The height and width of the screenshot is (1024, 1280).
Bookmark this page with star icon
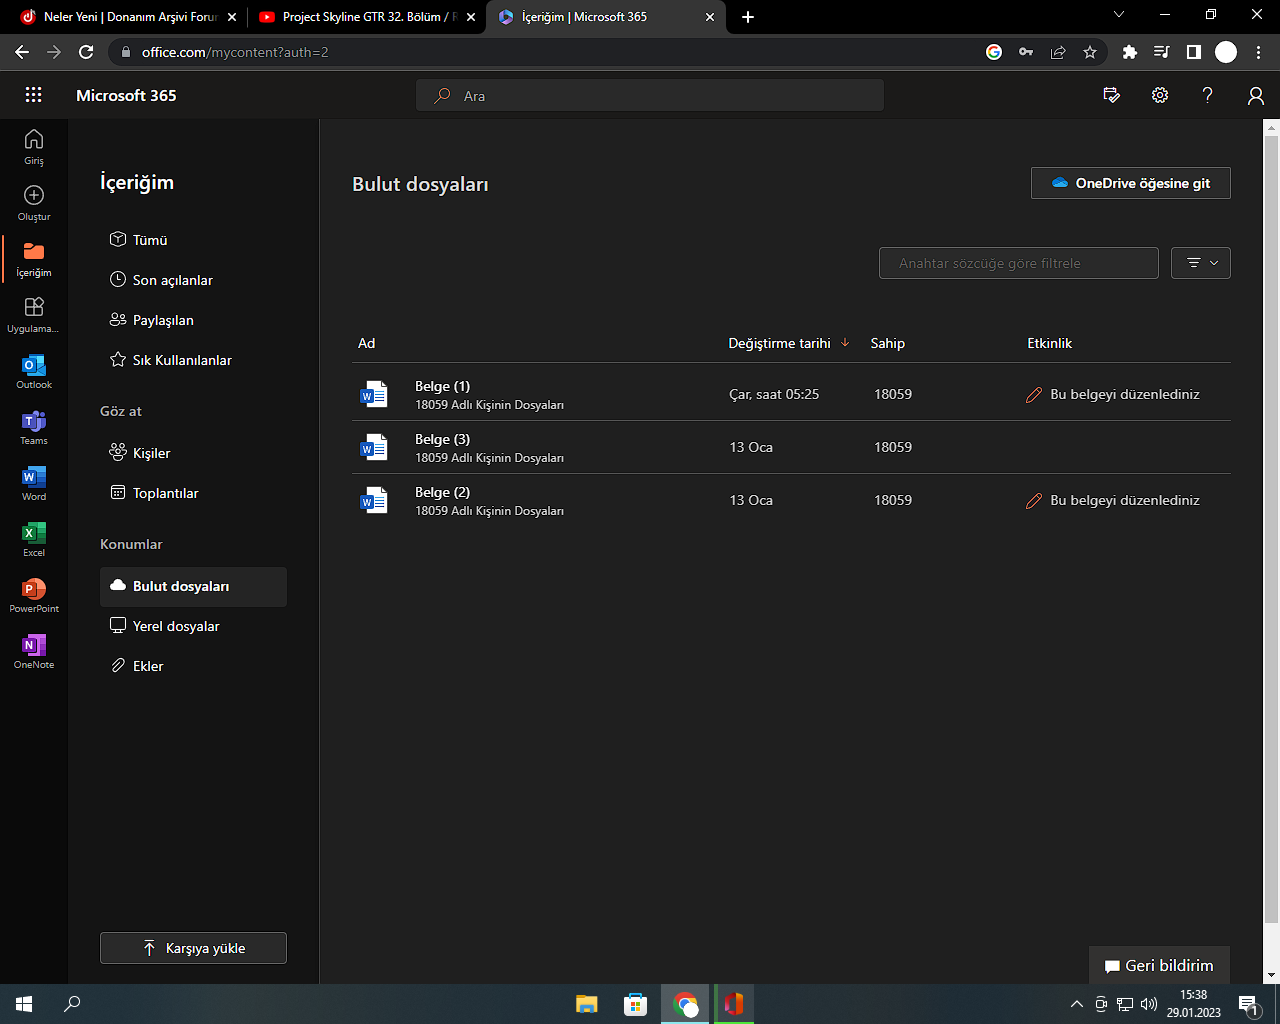coord(1090,52)
